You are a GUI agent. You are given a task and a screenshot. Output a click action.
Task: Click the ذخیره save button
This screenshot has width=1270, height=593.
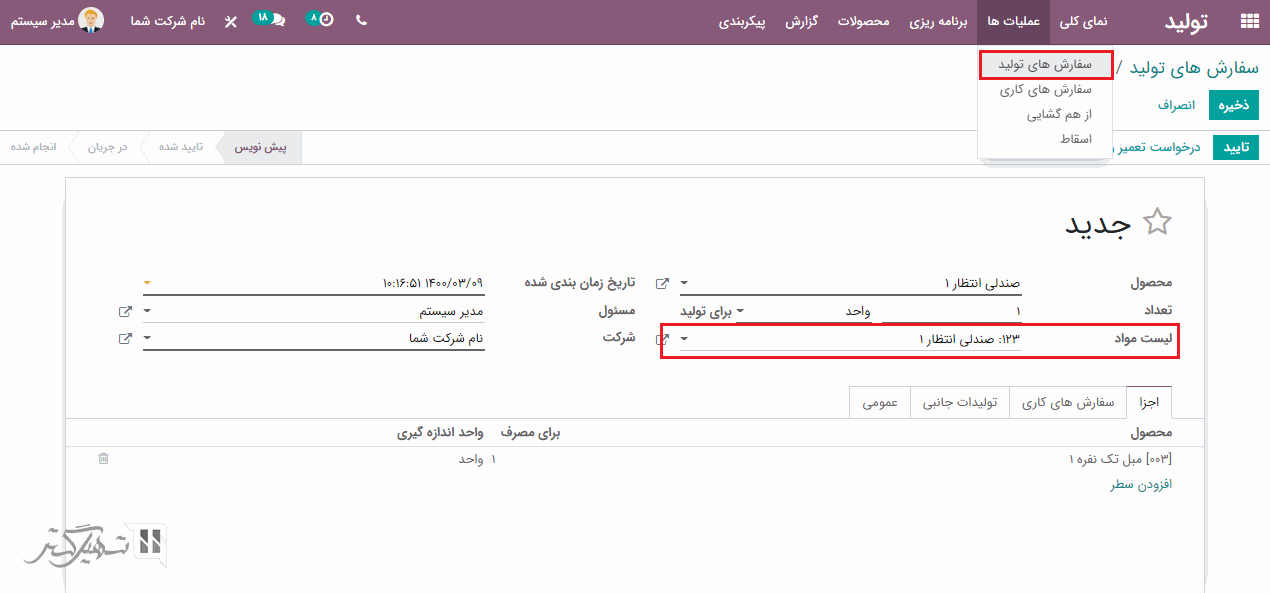1233,105
